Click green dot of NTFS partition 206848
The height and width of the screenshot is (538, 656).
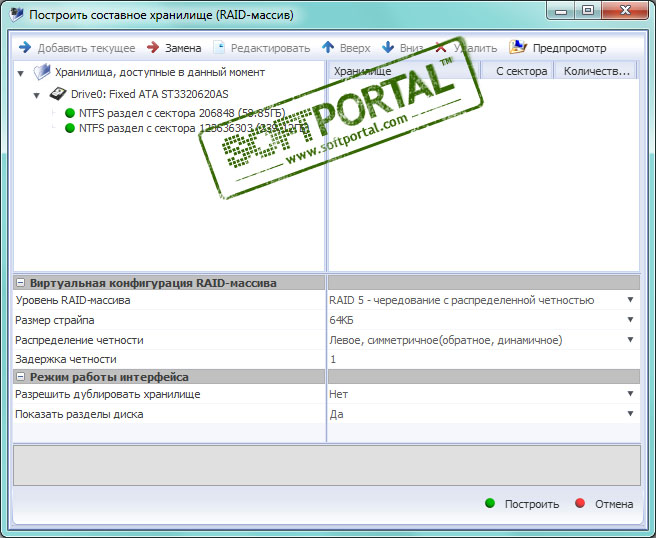tap(70, 113)
